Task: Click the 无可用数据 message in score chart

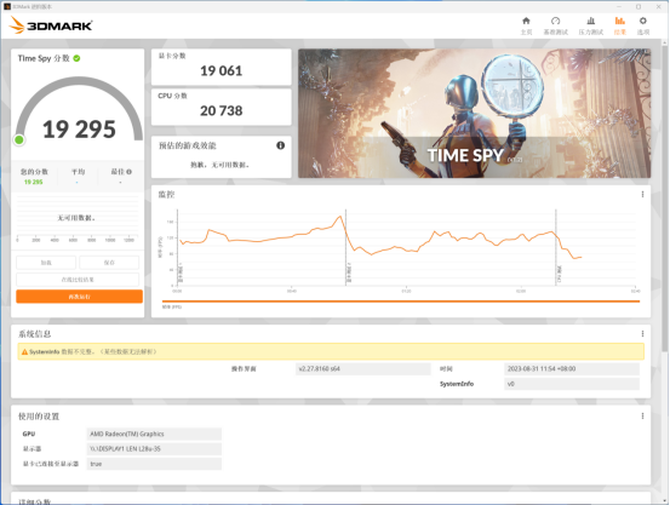Action: 76,218
